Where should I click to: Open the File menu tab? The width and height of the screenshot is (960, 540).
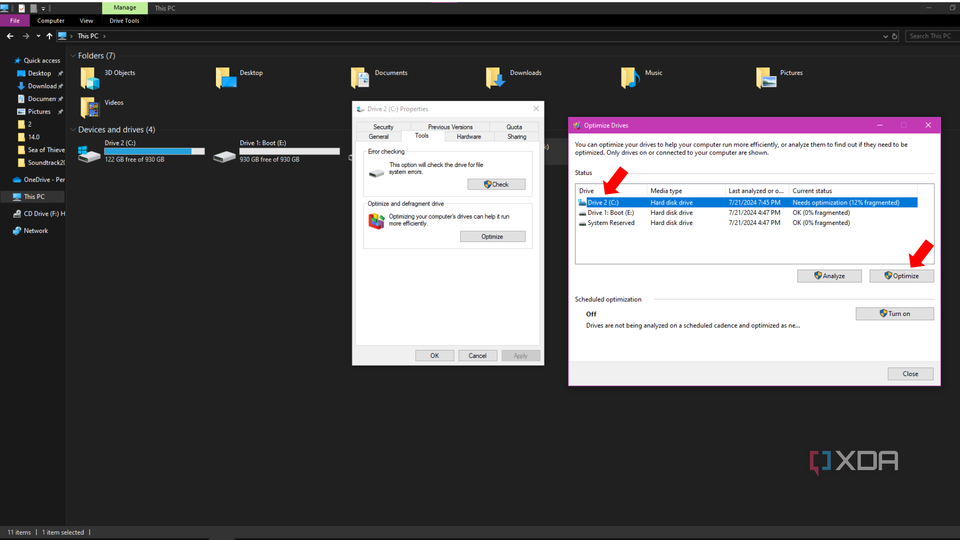click(x=15, y=21)
